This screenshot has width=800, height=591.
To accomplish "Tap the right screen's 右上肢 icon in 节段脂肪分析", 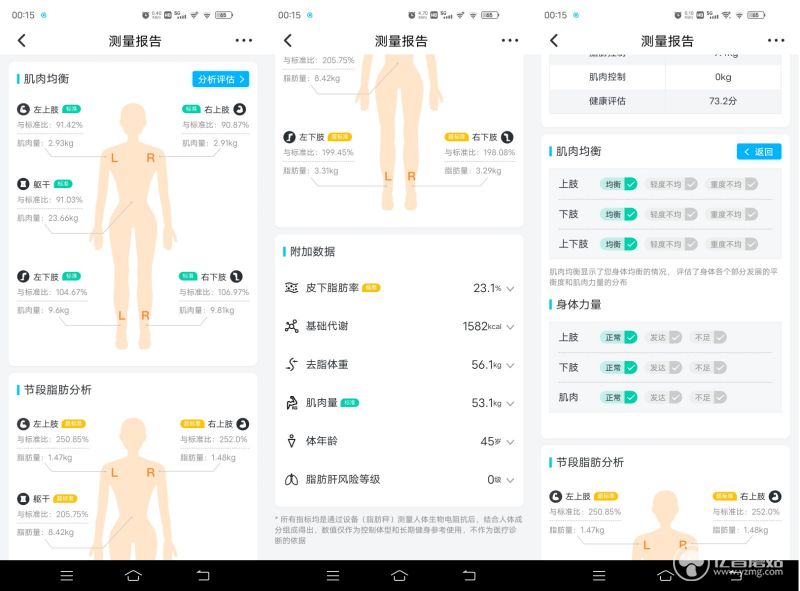I will coord(775,496).
